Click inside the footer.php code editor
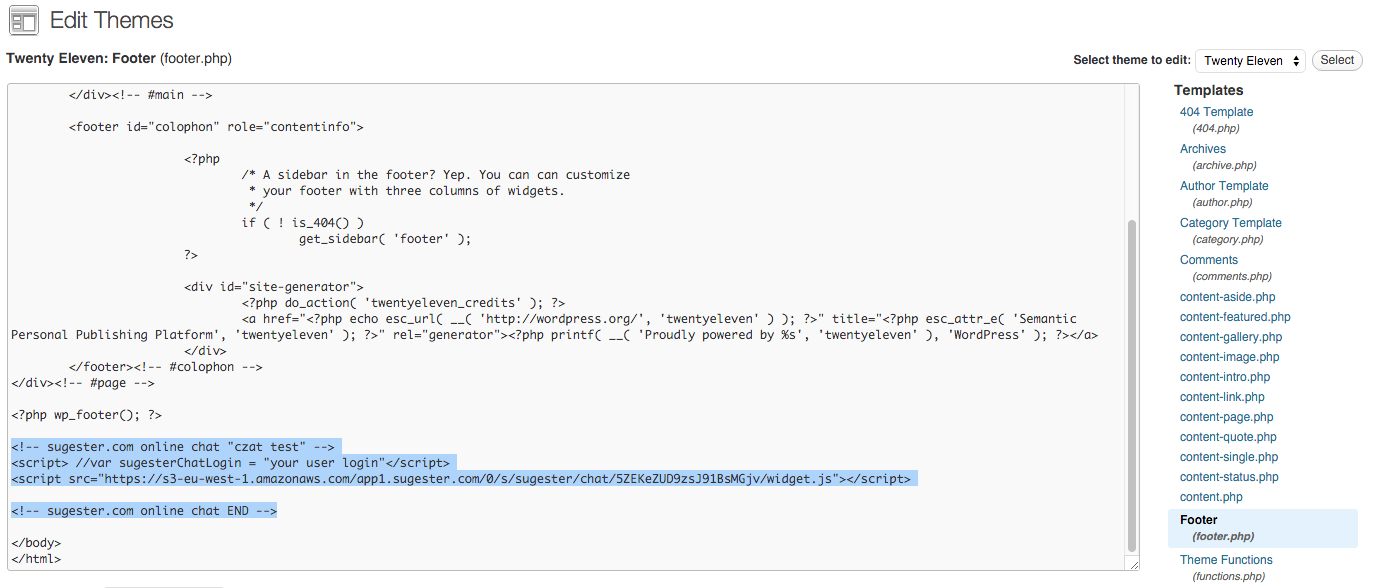 pyautogui.click(x=600, y=250)
